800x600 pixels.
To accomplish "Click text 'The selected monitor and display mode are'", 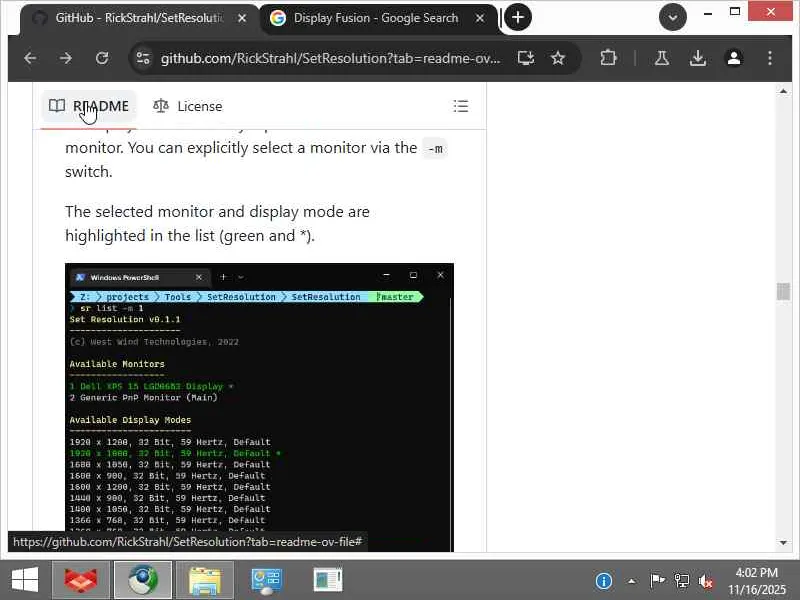I will coord(217,211).
